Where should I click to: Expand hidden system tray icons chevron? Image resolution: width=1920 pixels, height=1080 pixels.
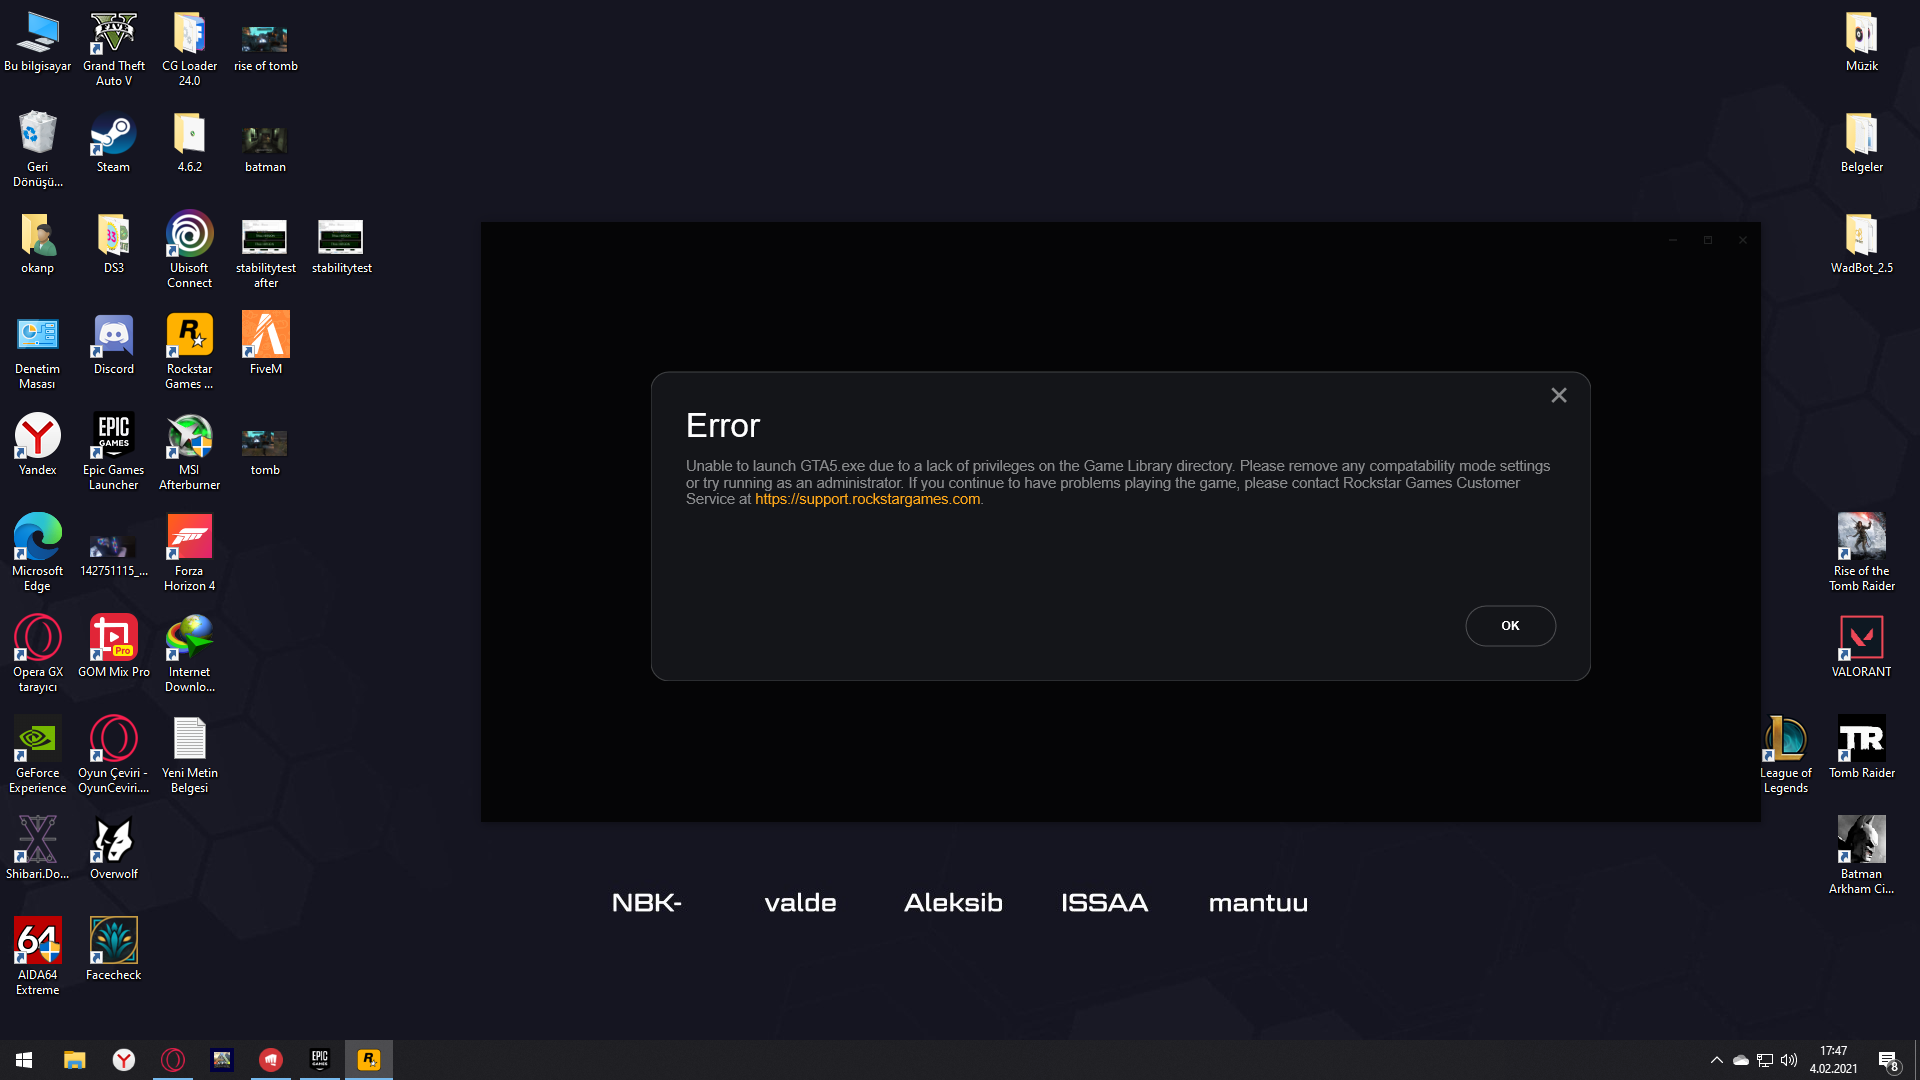click(1717, 1060)
